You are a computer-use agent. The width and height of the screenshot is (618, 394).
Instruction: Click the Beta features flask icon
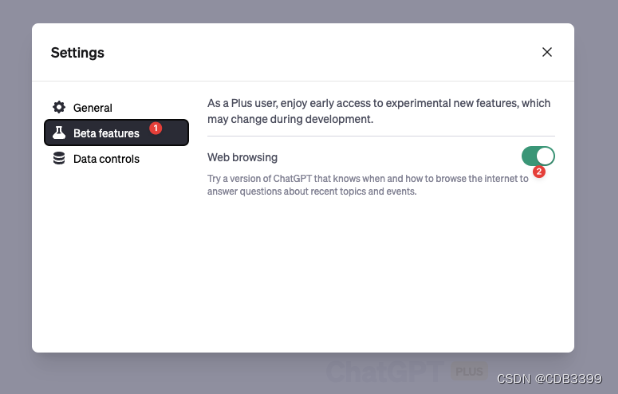pyautogui.click(x=59, y=133)
